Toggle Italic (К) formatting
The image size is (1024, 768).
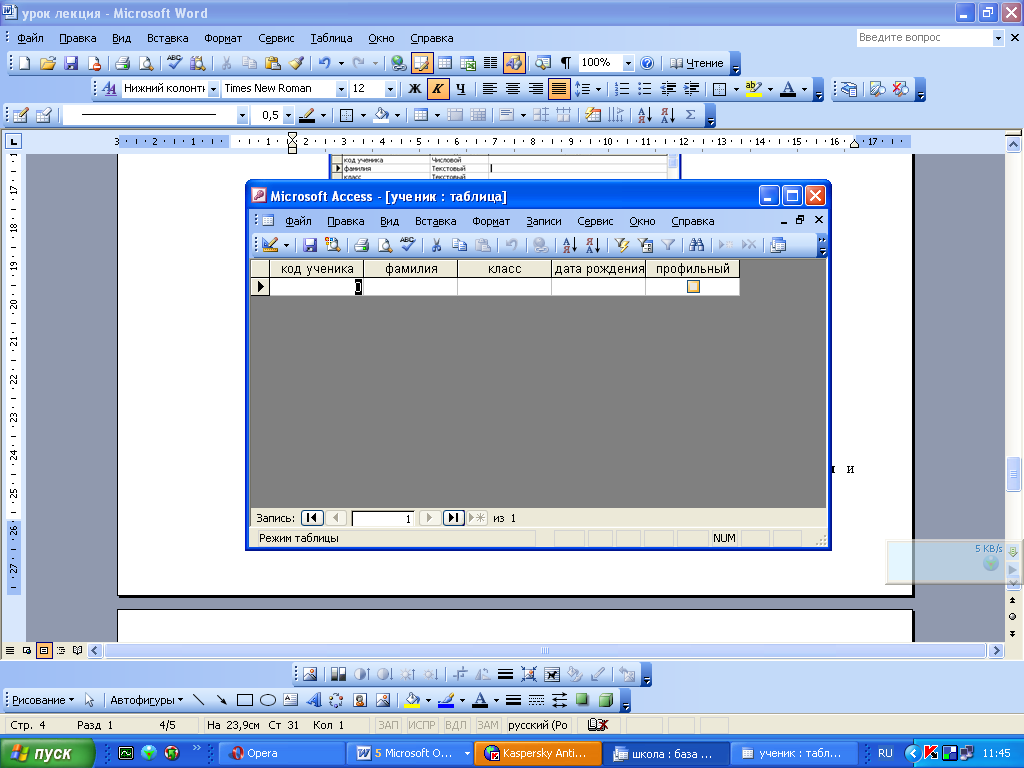coord(438,89)
